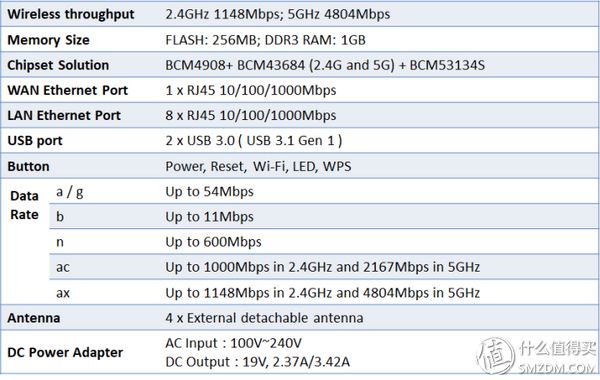Select the DC Power Adapter label
Viewport: 600px width, 380px height.
pyautogui.click(x=65, y=352)
